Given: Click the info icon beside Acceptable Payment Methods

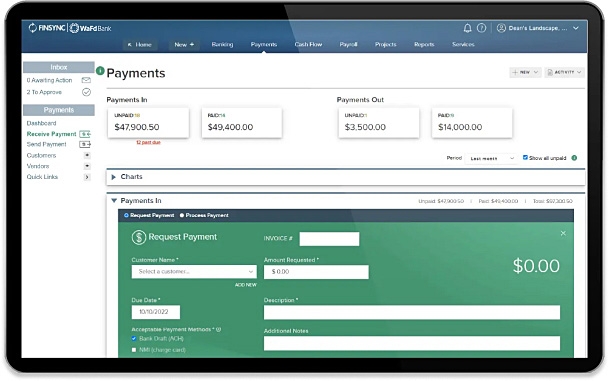Looking at the screenshot, I should click(x=218, y=329).
